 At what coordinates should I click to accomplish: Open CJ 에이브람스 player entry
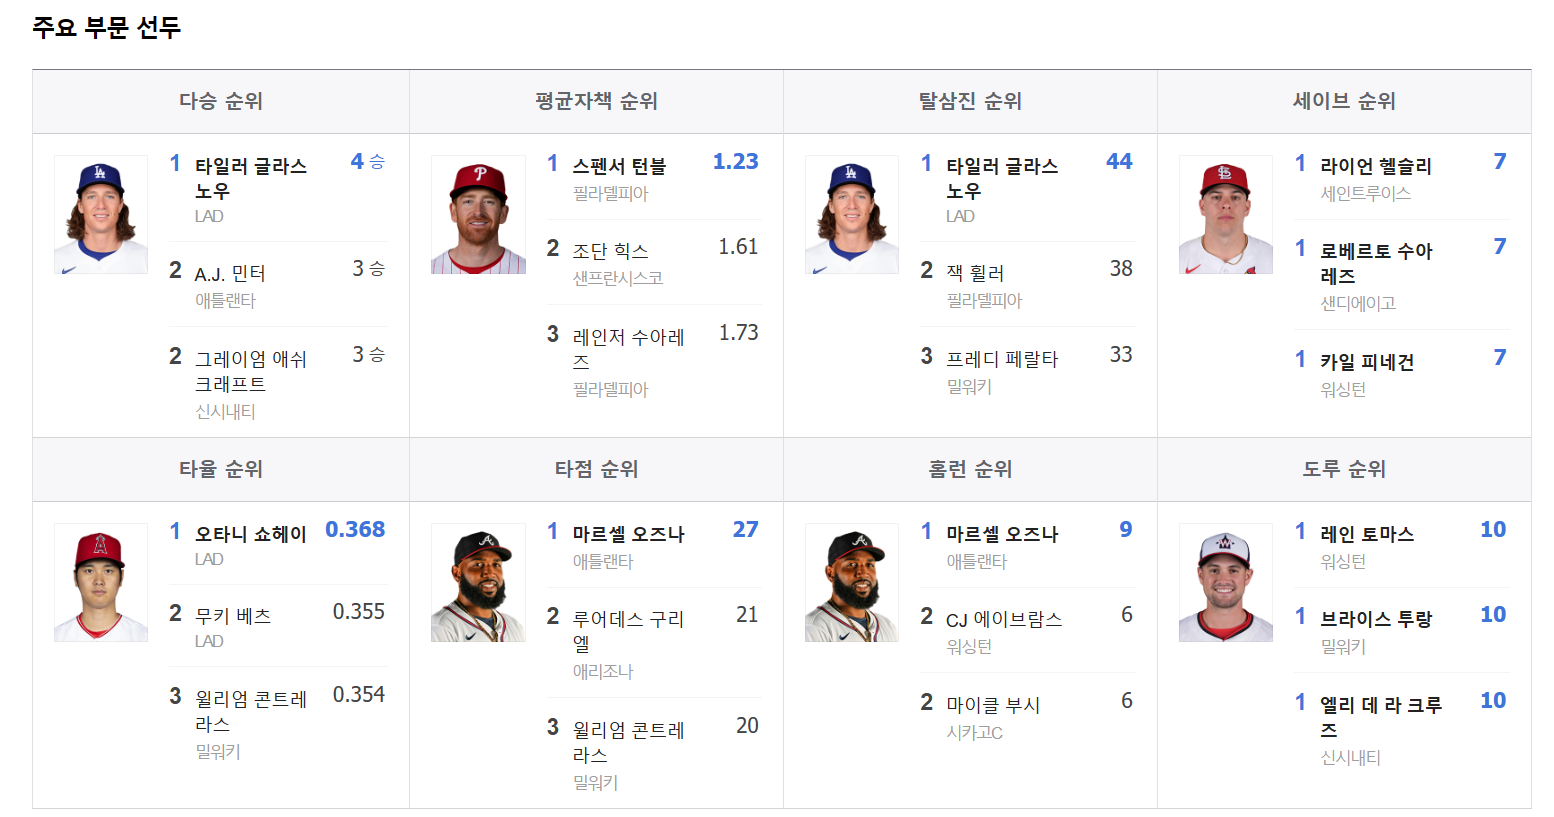coord(1004,619)
